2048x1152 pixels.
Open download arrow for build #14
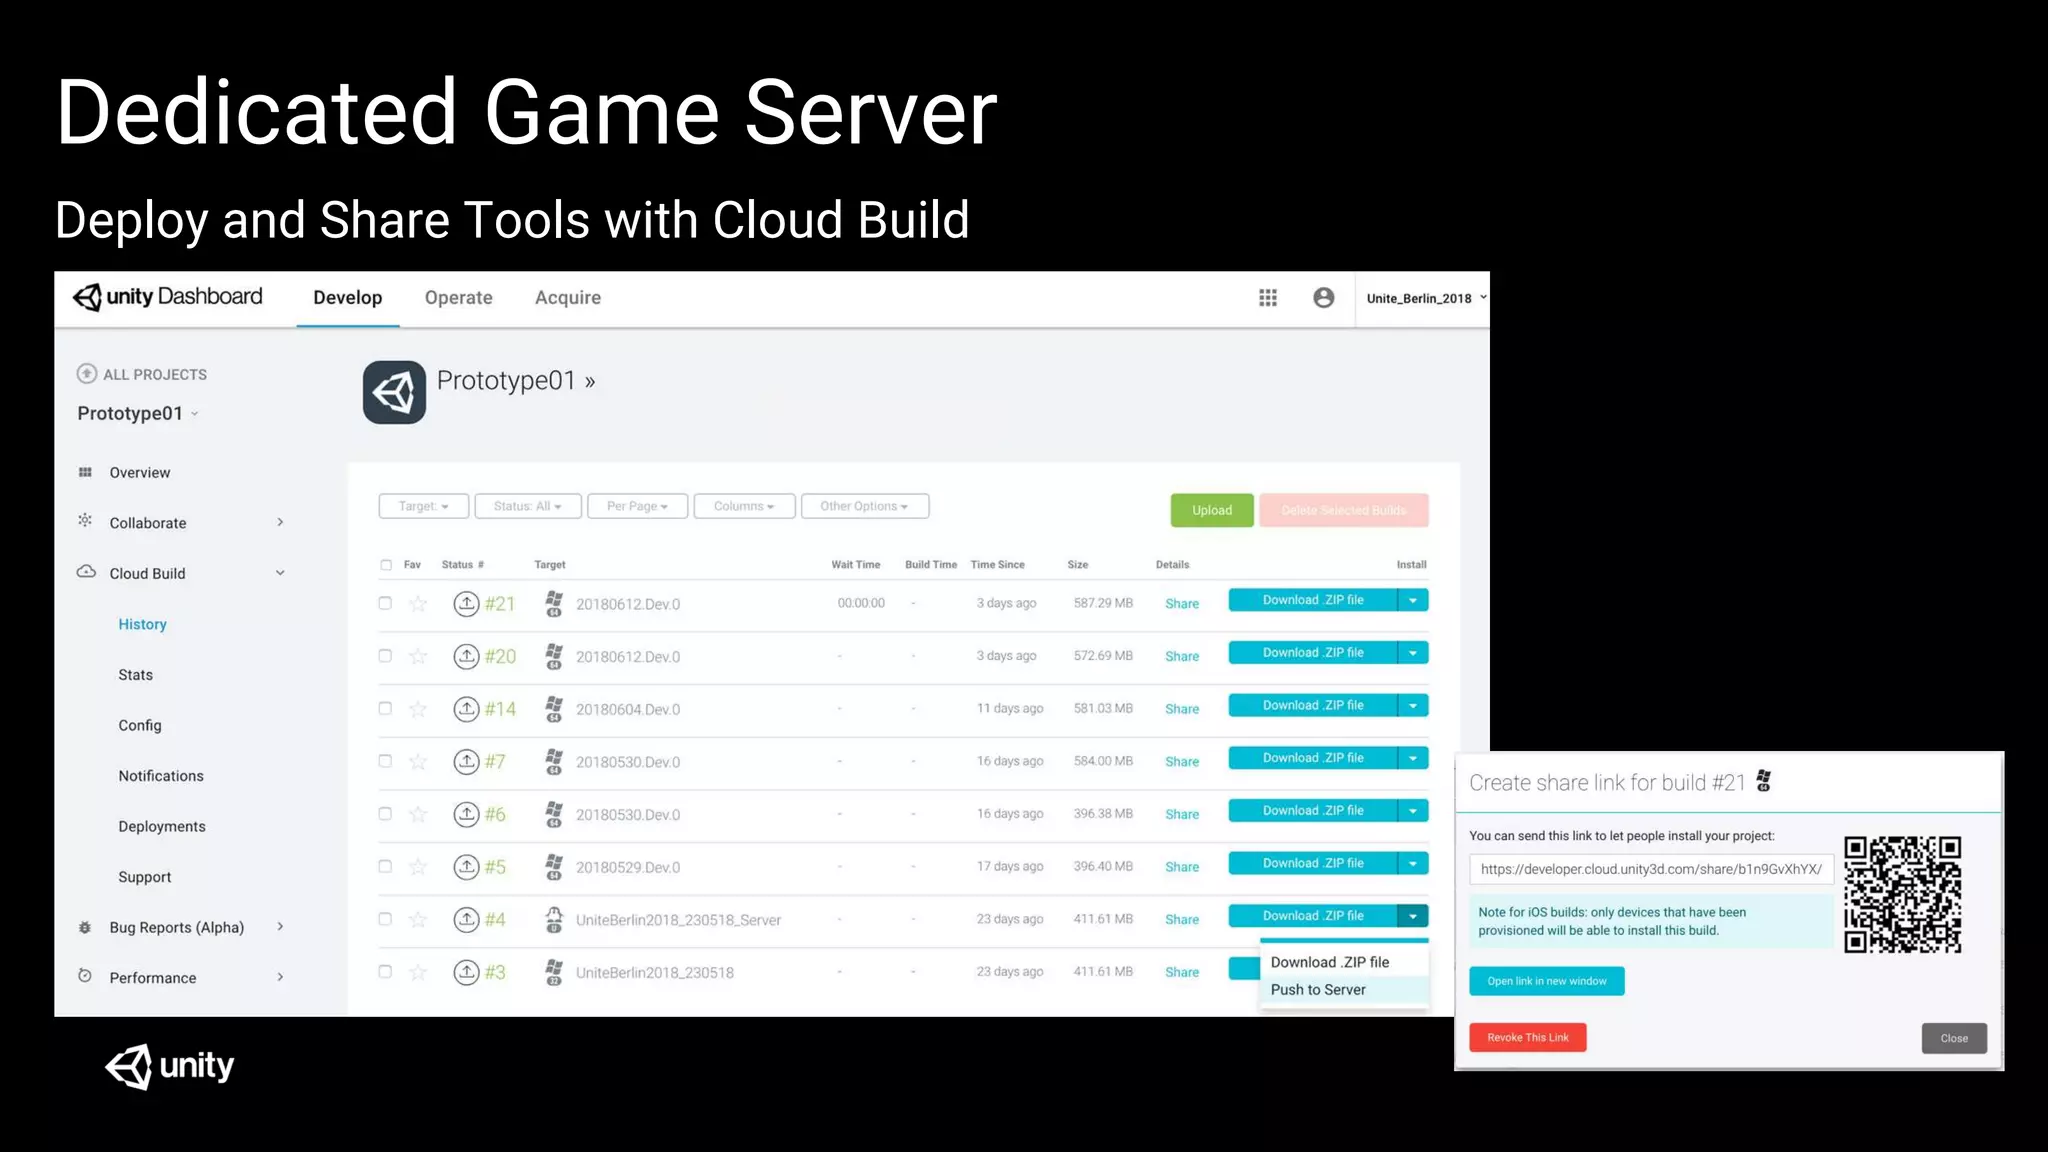[1413, 705]
